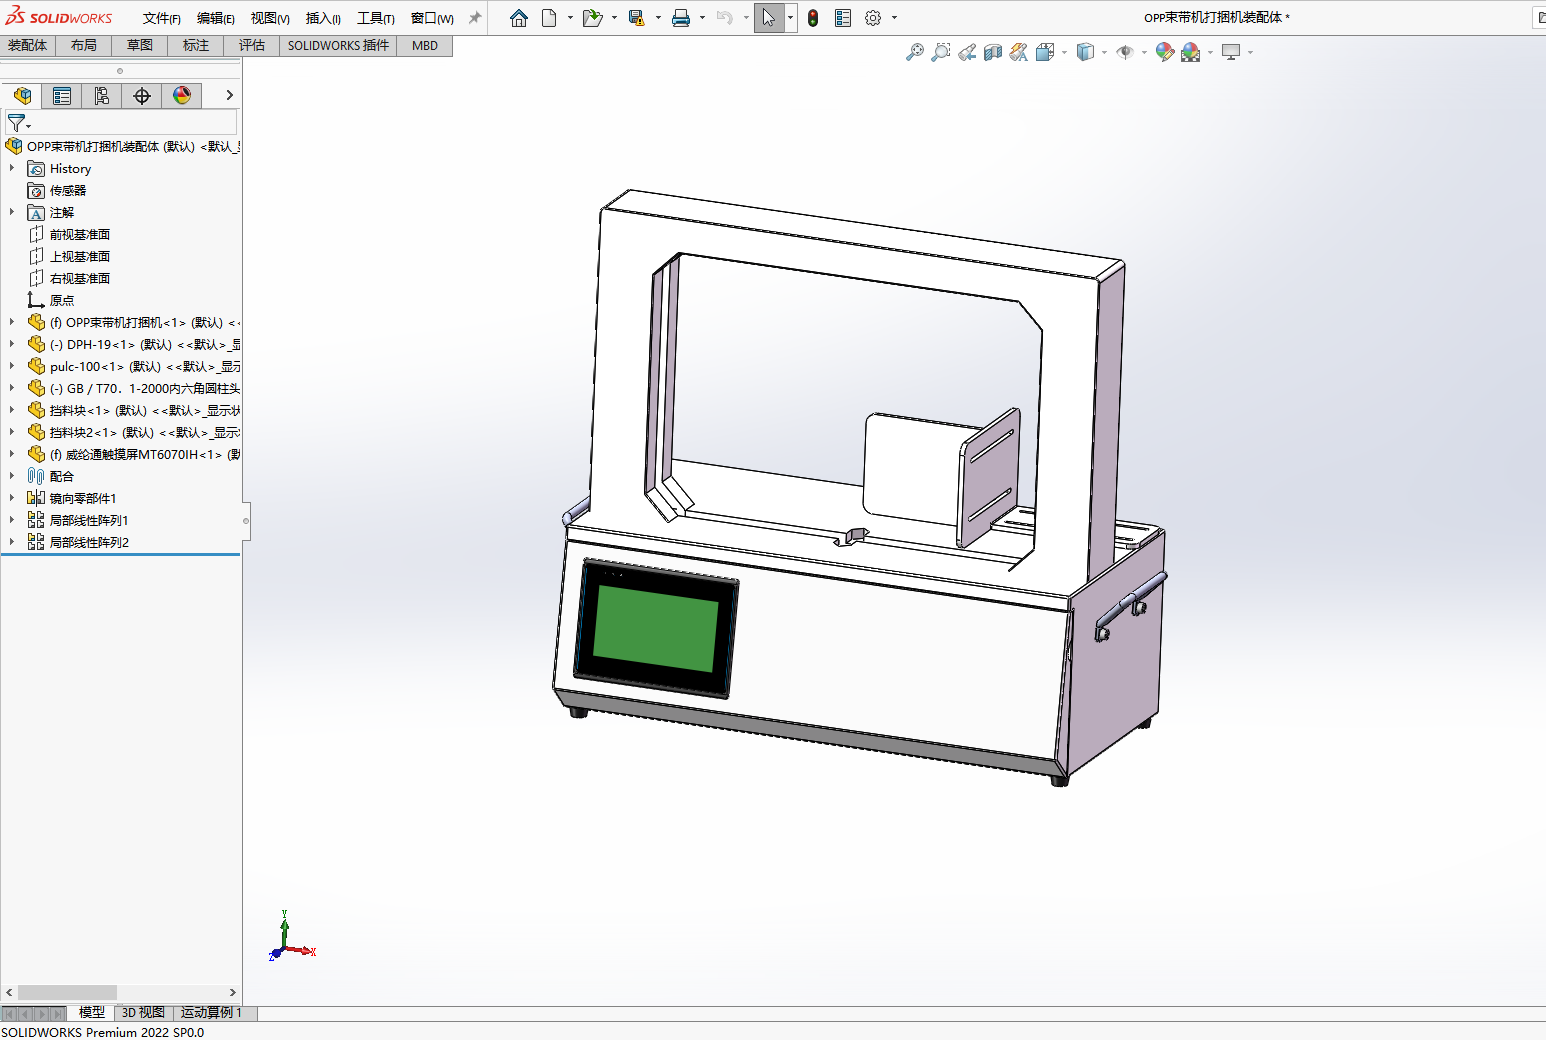Expand the 注解 annotations node
Screen dimensions: 1546x1040
coord(12,212)
